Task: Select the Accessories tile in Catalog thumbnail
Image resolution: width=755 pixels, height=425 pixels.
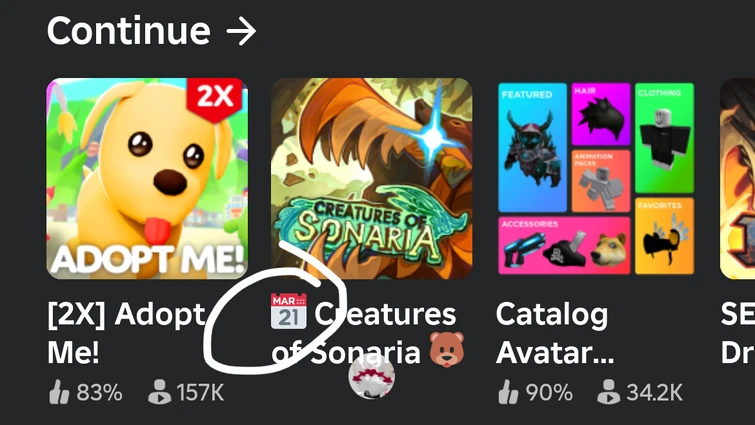Action: tap(564, 245)
